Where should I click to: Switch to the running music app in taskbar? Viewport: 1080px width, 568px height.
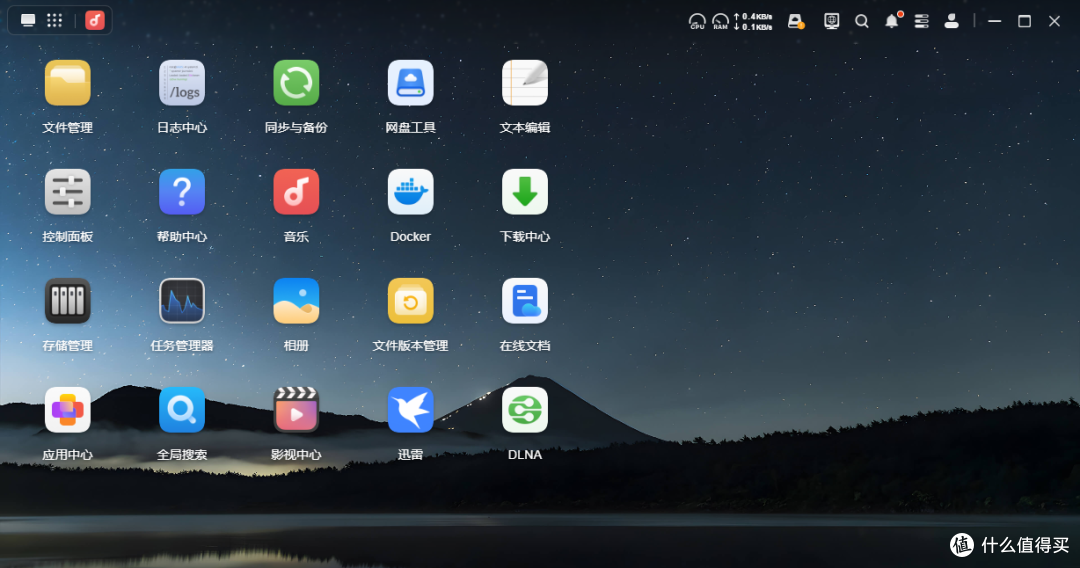(x=95, y=21)
